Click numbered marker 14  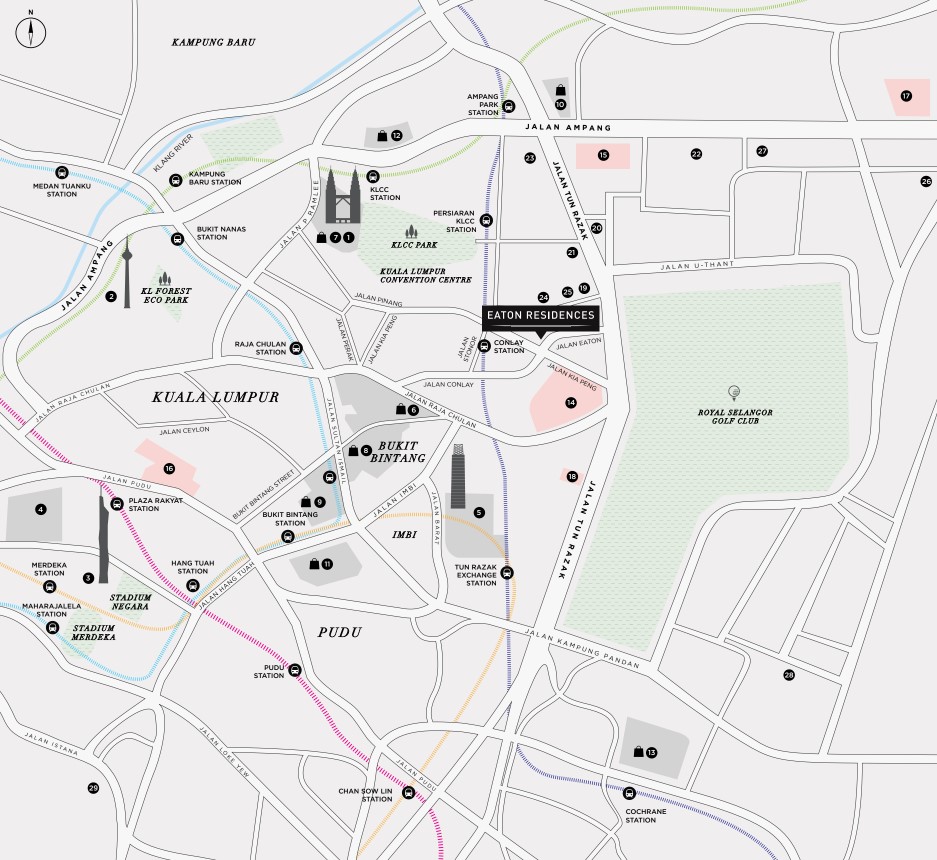[x=571, y=403]
